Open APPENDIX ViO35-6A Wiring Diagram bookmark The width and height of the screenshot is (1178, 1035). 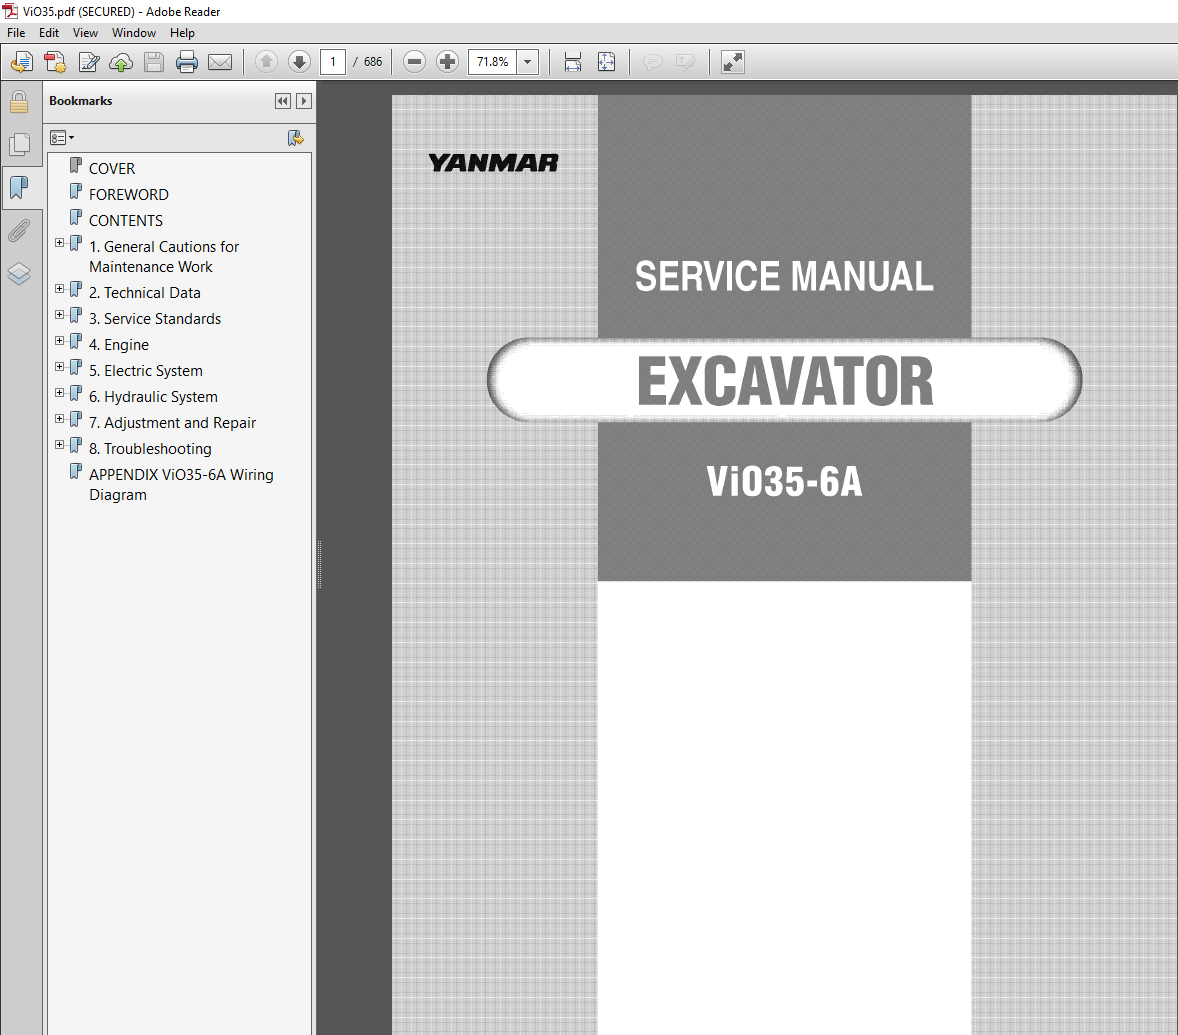[x=181, y=484]
